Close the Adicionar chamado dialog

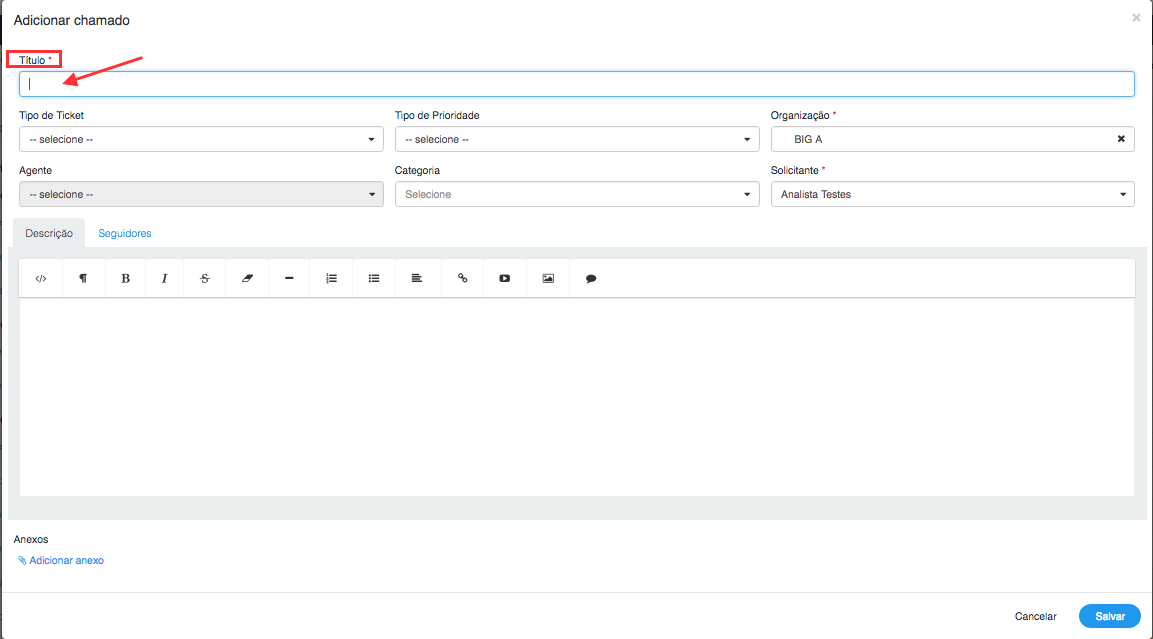coord(1136,18)
